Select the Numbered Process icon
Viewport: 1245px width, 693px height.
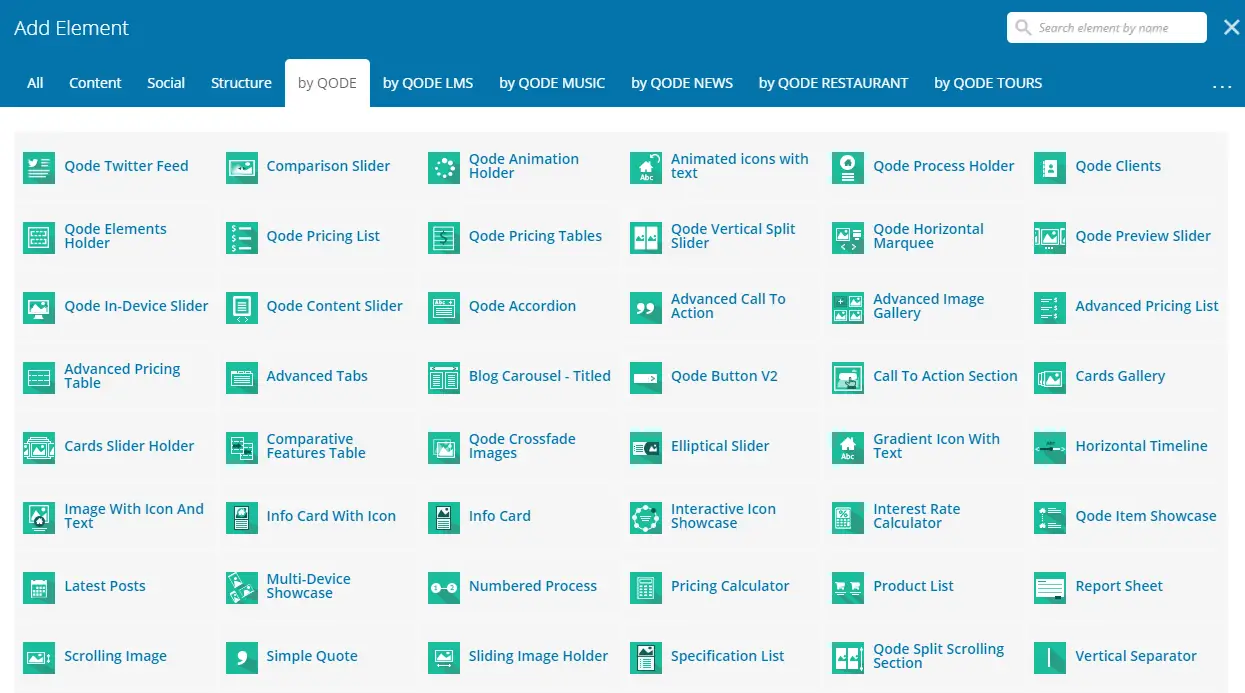444,587
